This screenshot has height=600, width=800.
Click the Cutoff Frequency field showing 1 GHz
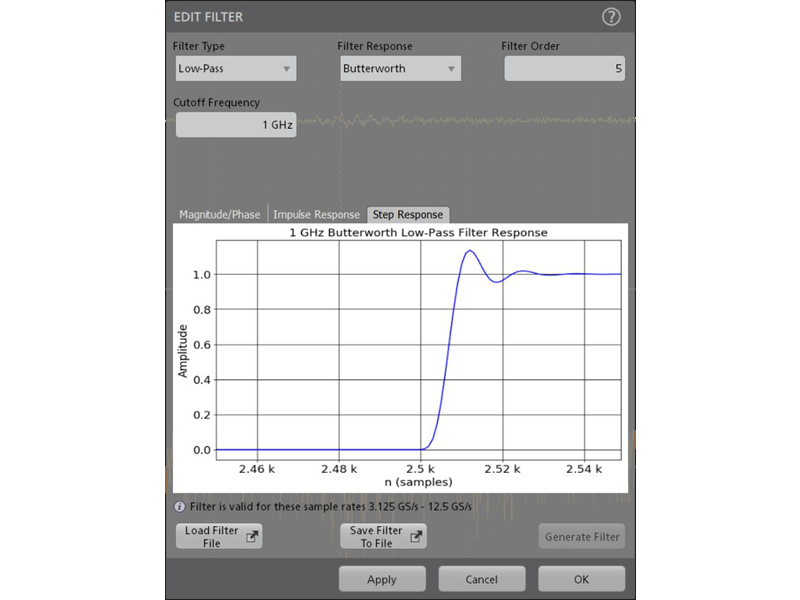(x=236, y=125)
